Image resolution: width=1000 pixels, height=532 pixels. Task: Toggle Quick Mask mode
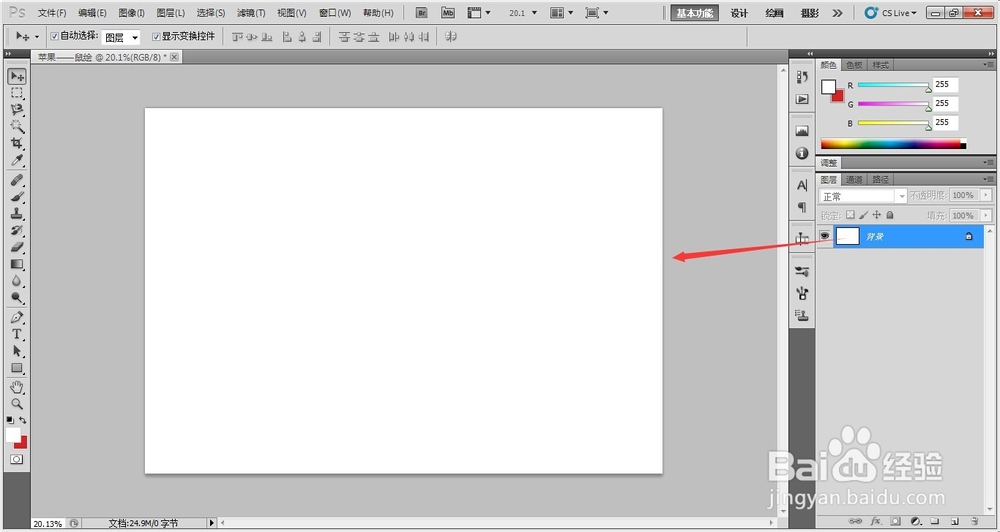pos(17,459)
